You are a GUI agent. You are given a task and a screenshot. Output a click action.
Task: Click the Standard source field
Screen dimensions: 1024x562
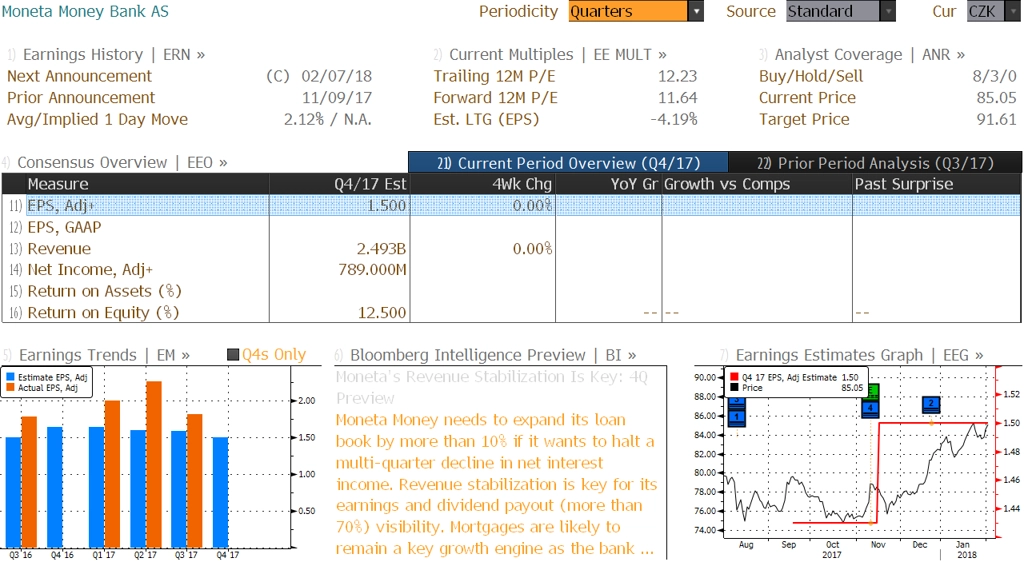click(x=833, y=11)
